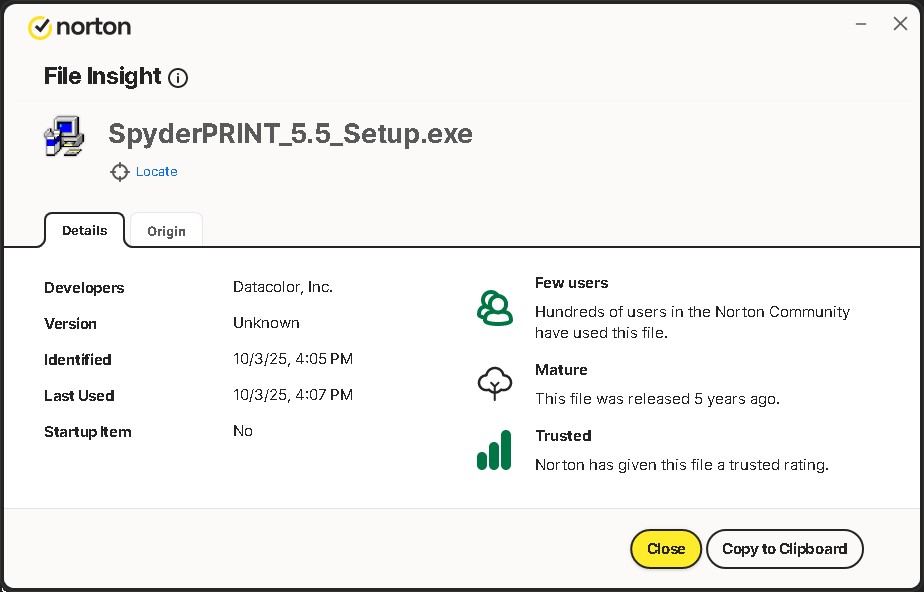924x592 pixels.
Task: Click the Norton checkmark logo icon
Action: click(40, 27)
